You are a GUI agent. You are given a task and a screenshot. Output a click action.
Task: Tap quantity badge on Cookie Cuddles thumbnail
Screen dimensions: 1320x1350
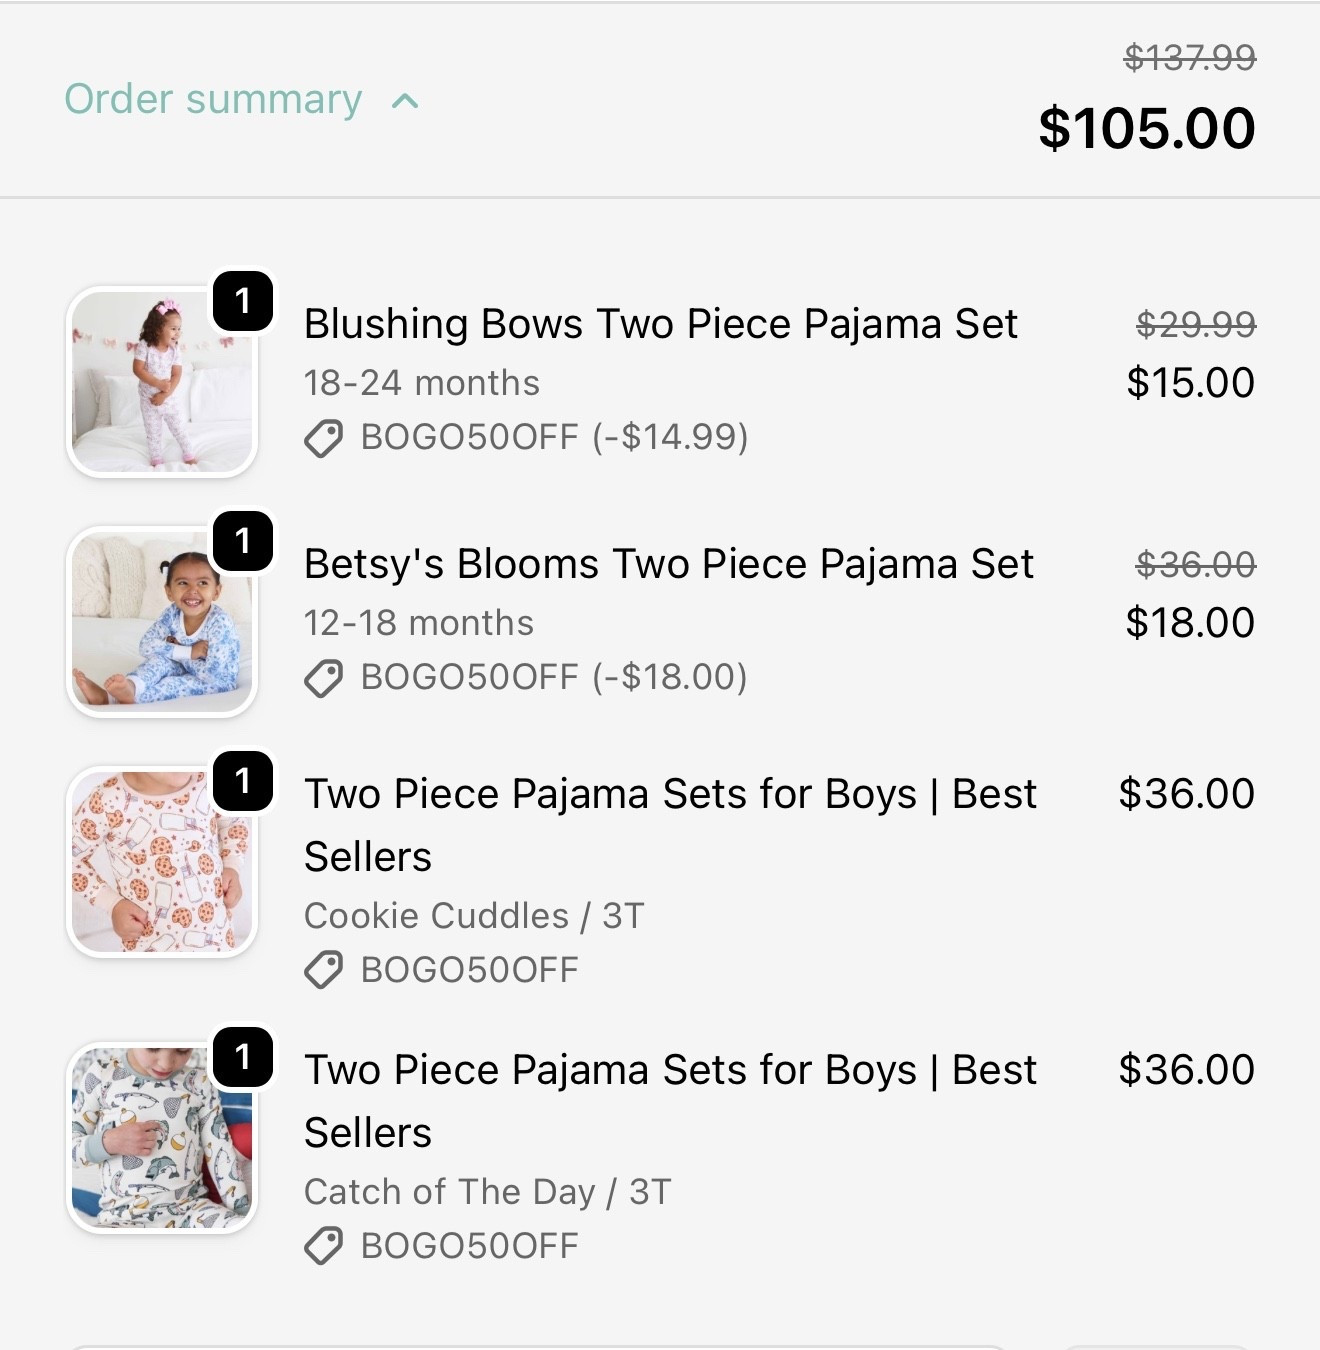[x=243, y=780]
